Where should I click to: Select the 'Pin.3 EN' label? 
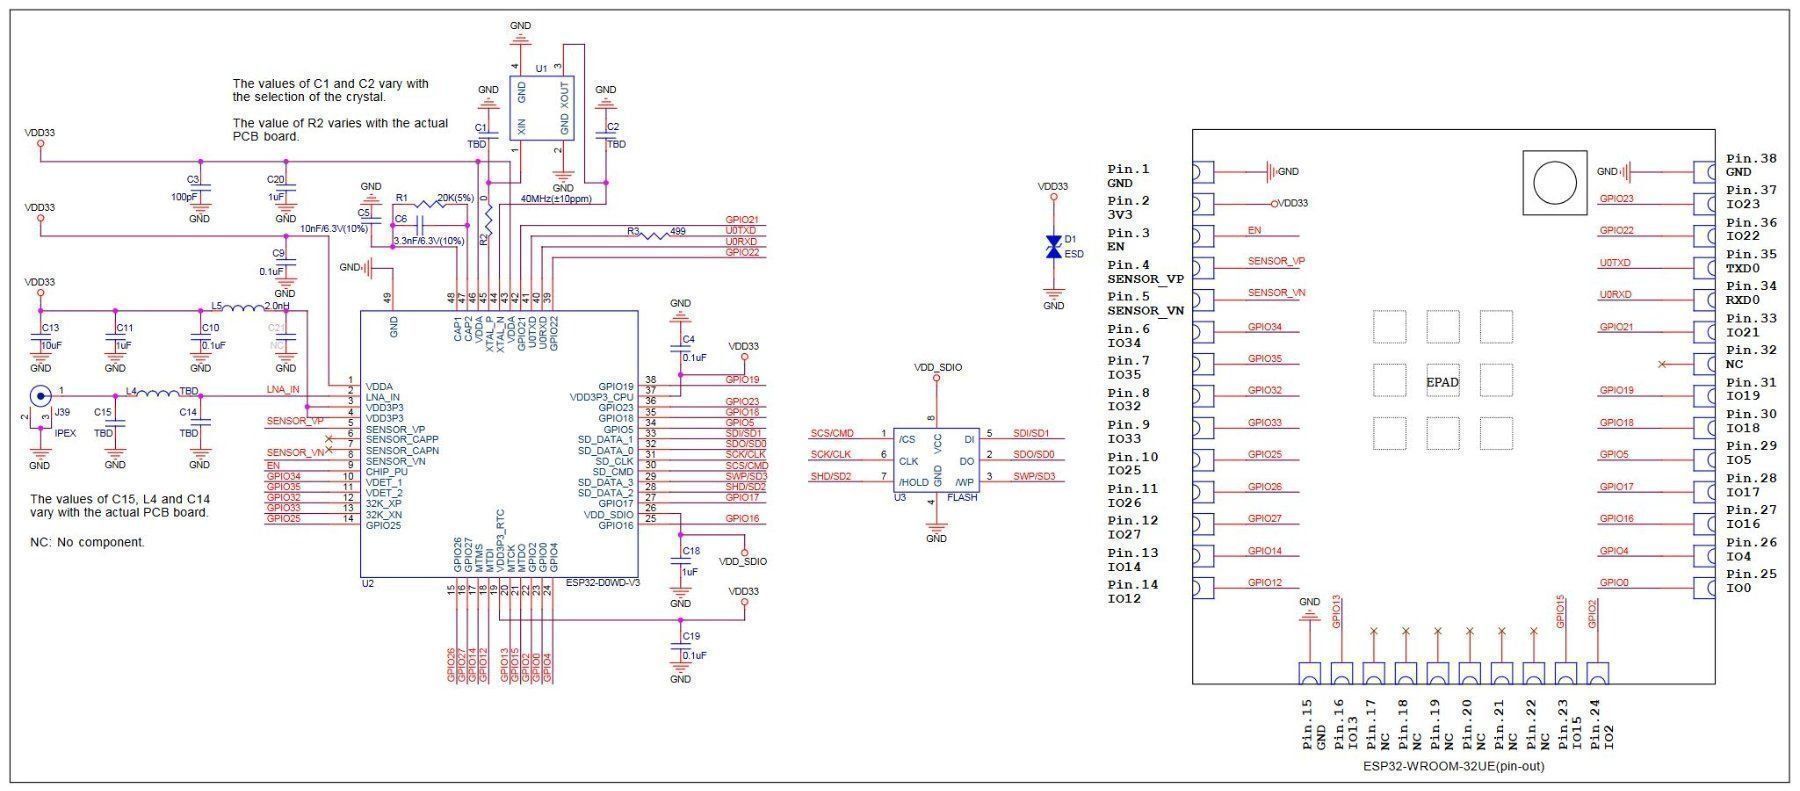tap(1129, 240)
